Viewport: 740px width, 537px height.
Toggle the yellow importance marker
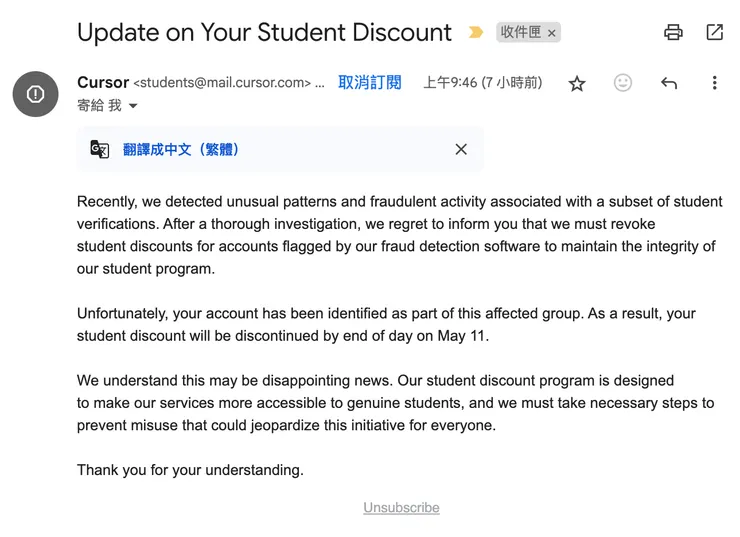pos(476,32)
